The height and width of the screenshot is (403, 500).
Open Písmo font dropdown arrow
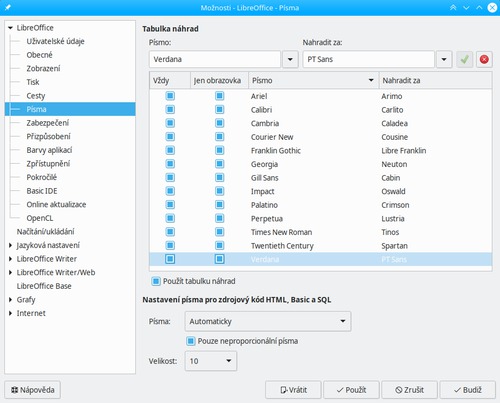[x=290, y=59]
